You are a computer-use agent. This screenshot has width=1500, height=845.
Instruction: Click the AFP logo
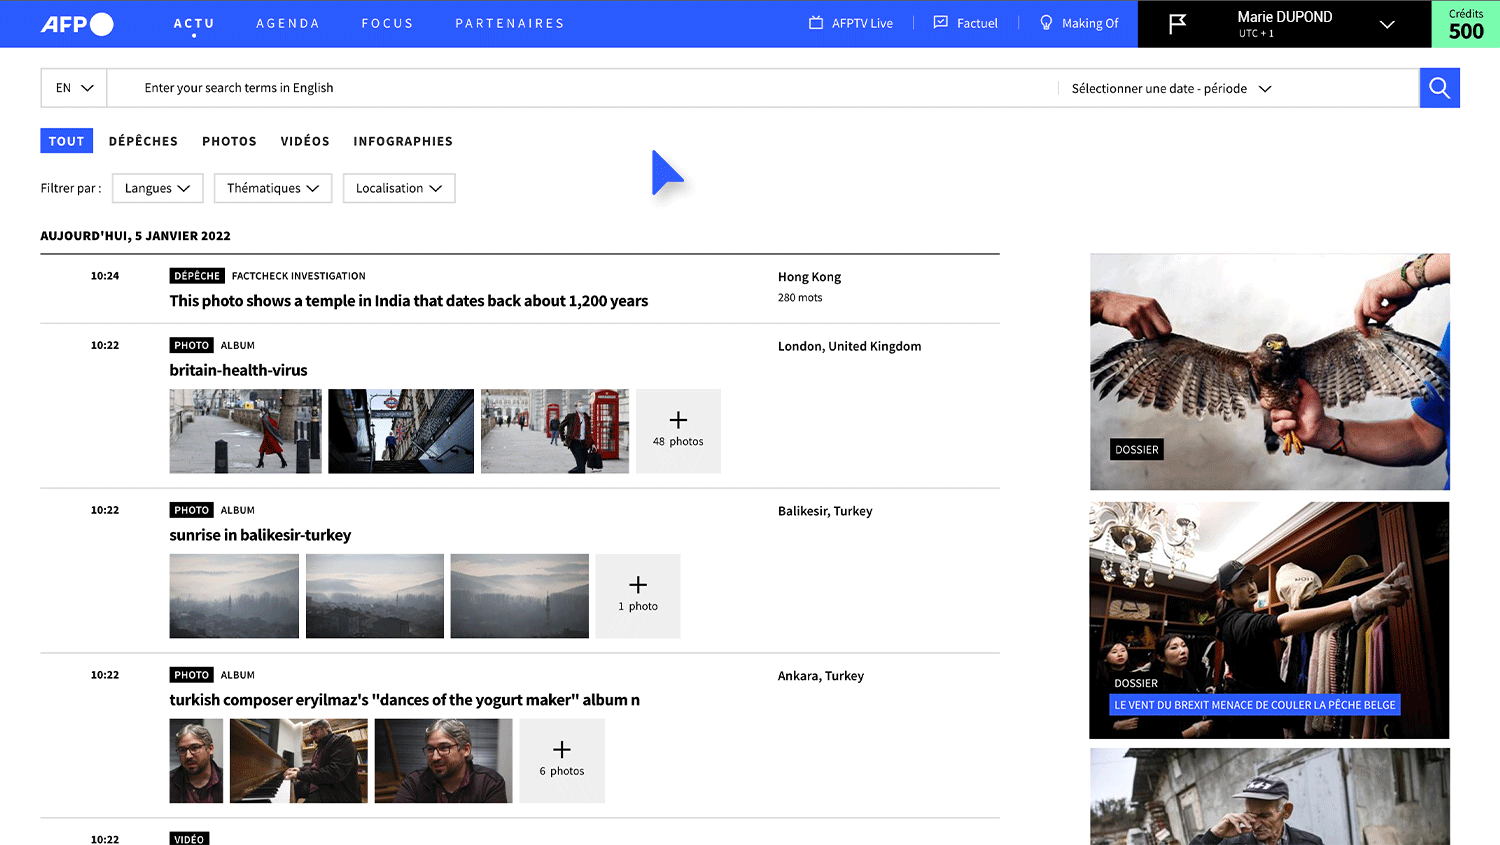click(x=77, y=24)
